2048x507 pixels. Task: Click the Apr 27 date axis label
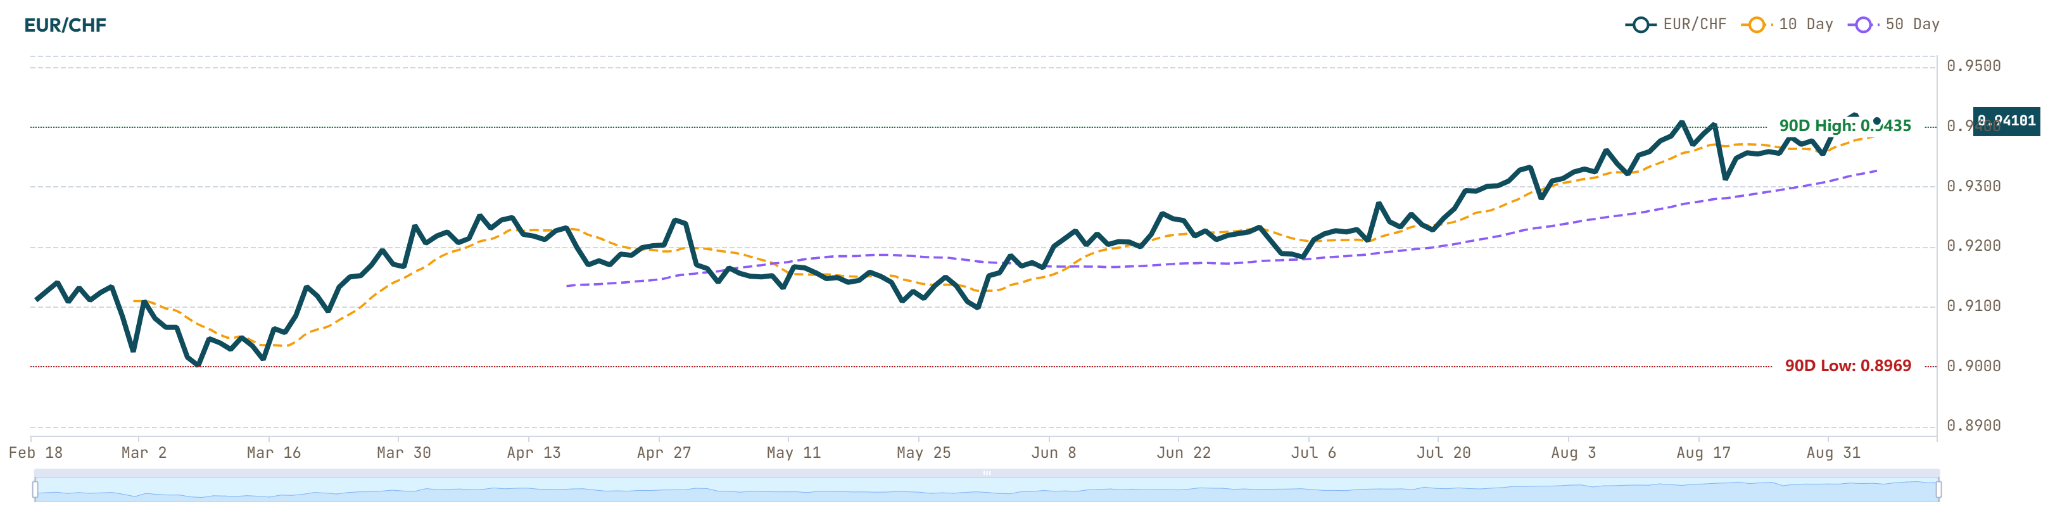(x=664, y=453)
